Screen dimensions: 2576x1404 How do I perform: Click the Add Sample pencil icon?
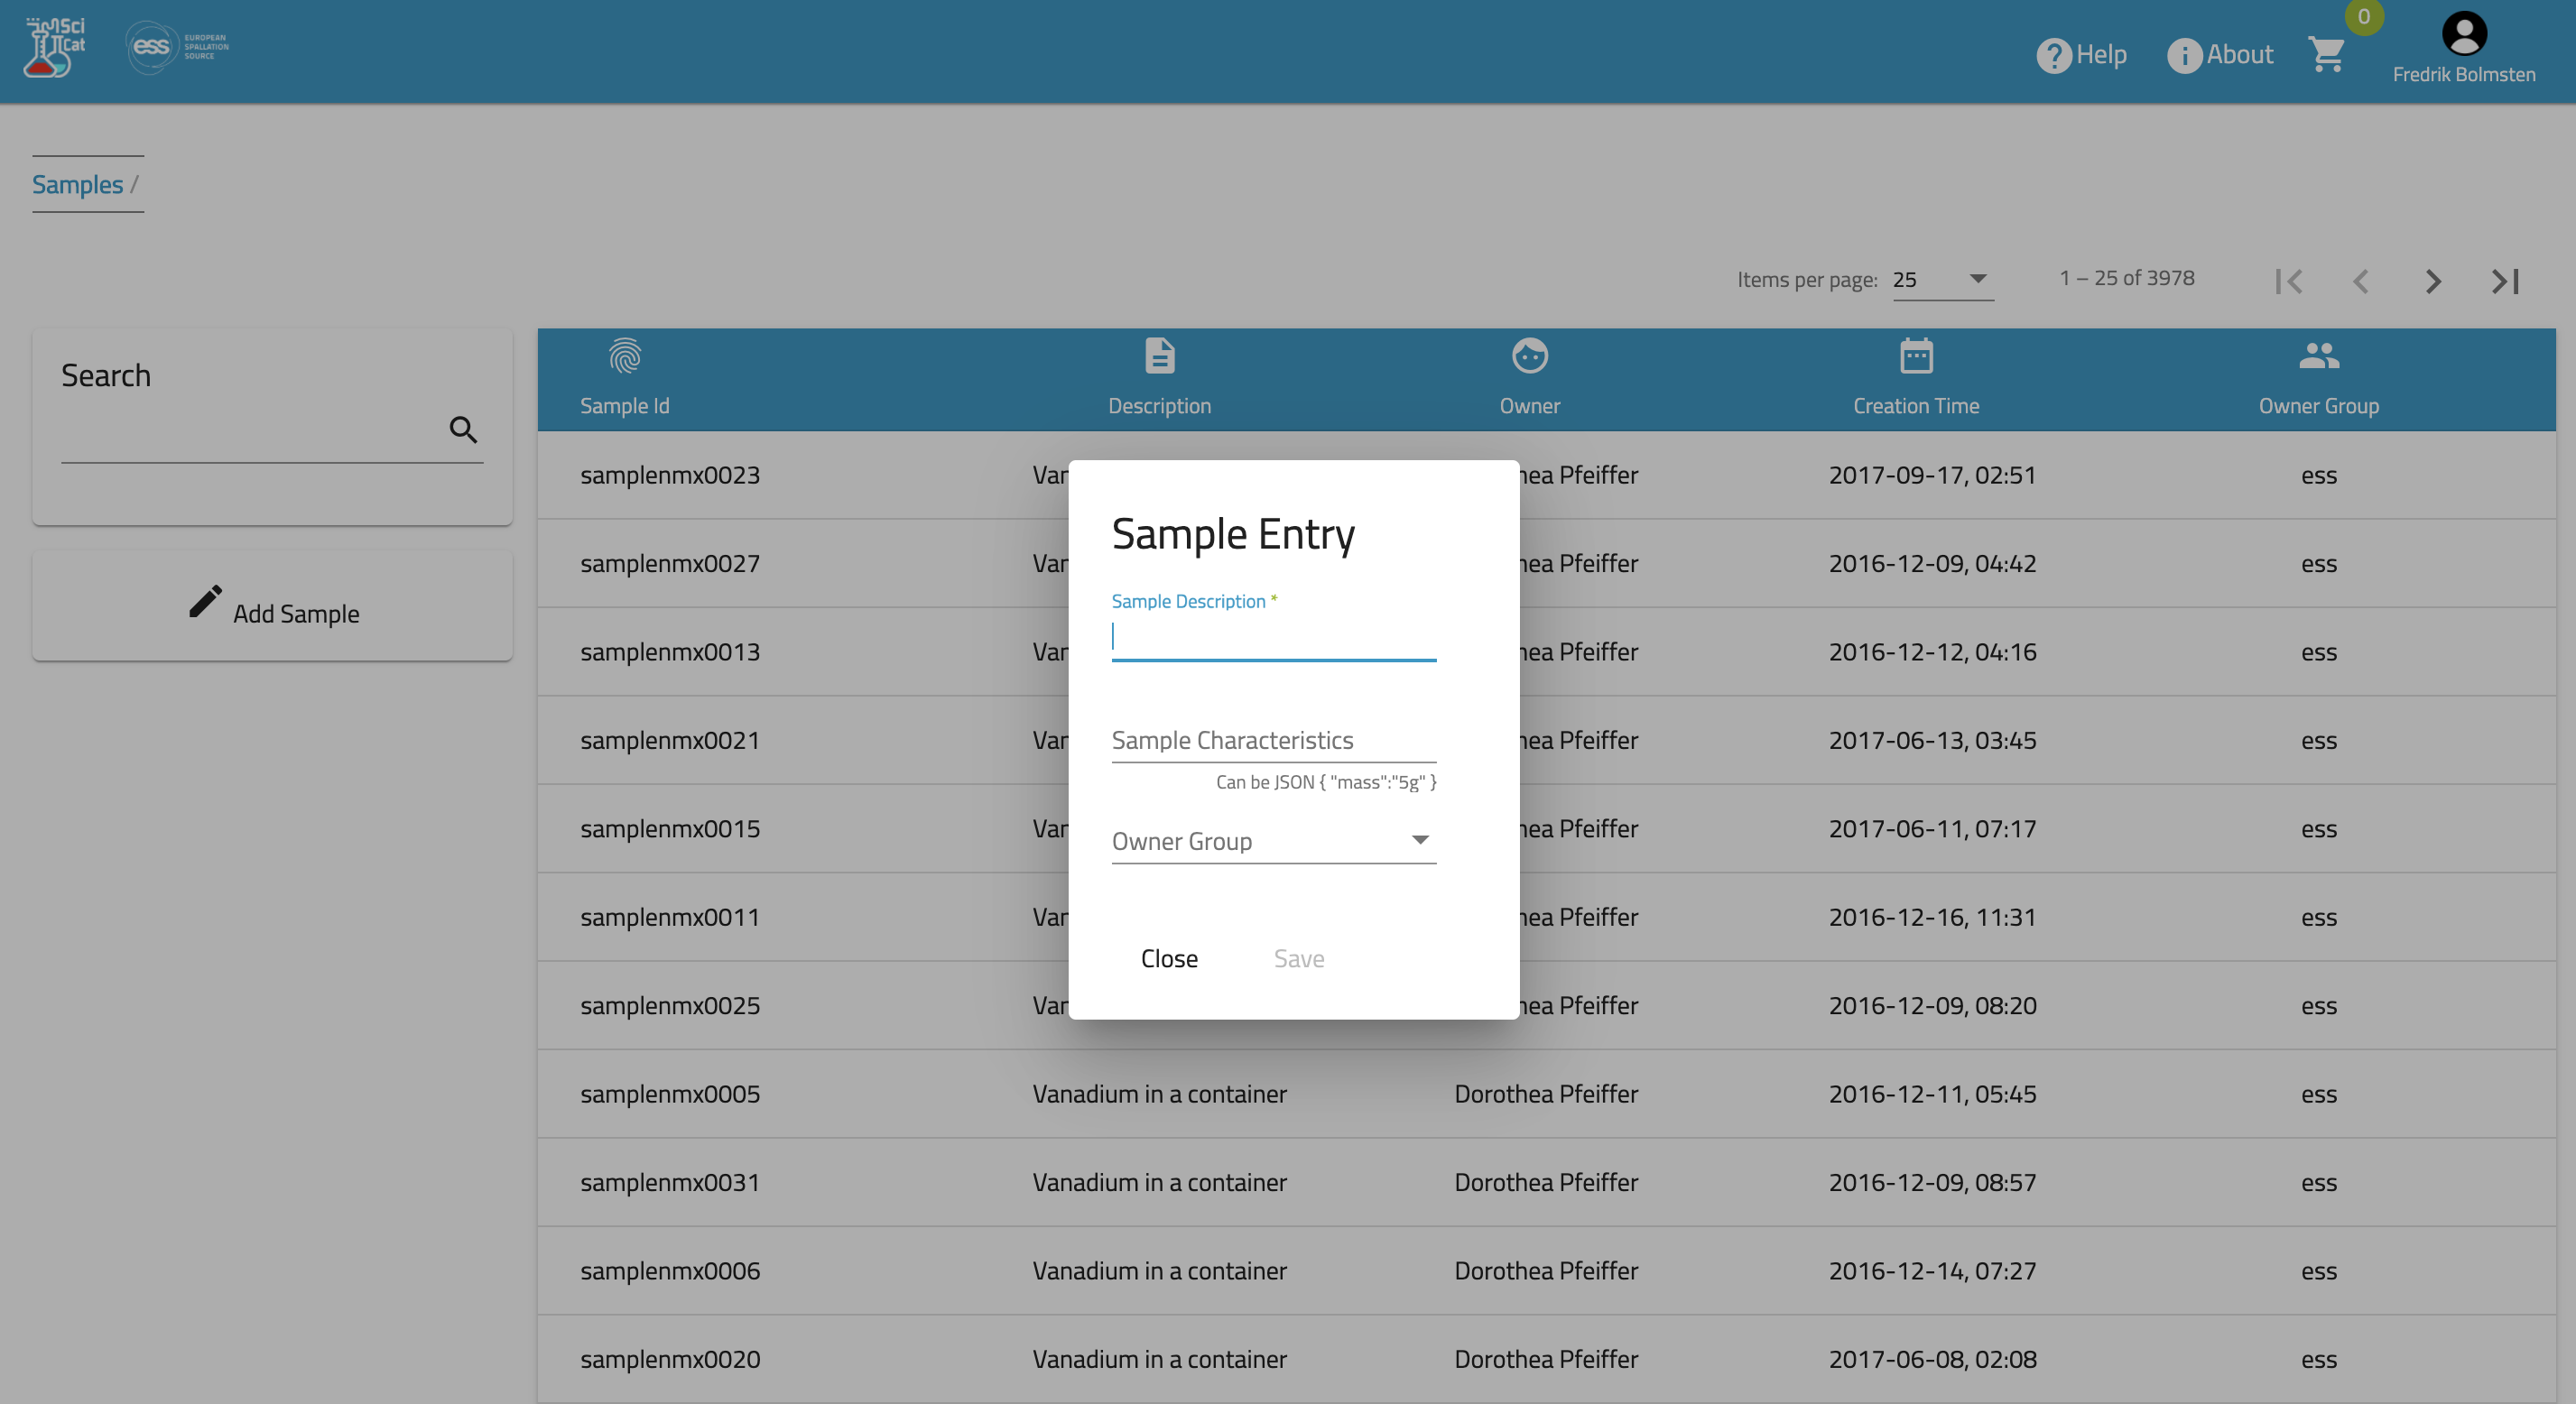pyautogui.click(x=205, y=602)
